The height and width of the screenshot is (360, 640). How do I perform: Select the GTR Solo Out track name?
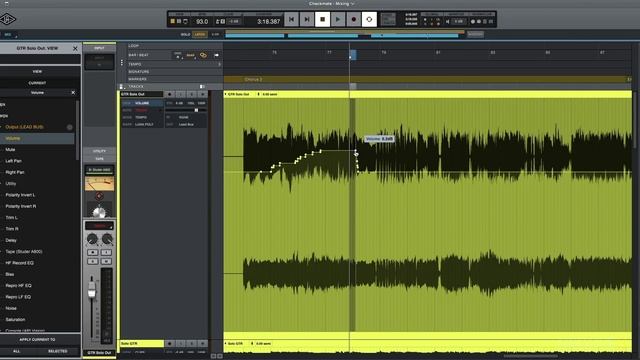click(x=142, y=94)
